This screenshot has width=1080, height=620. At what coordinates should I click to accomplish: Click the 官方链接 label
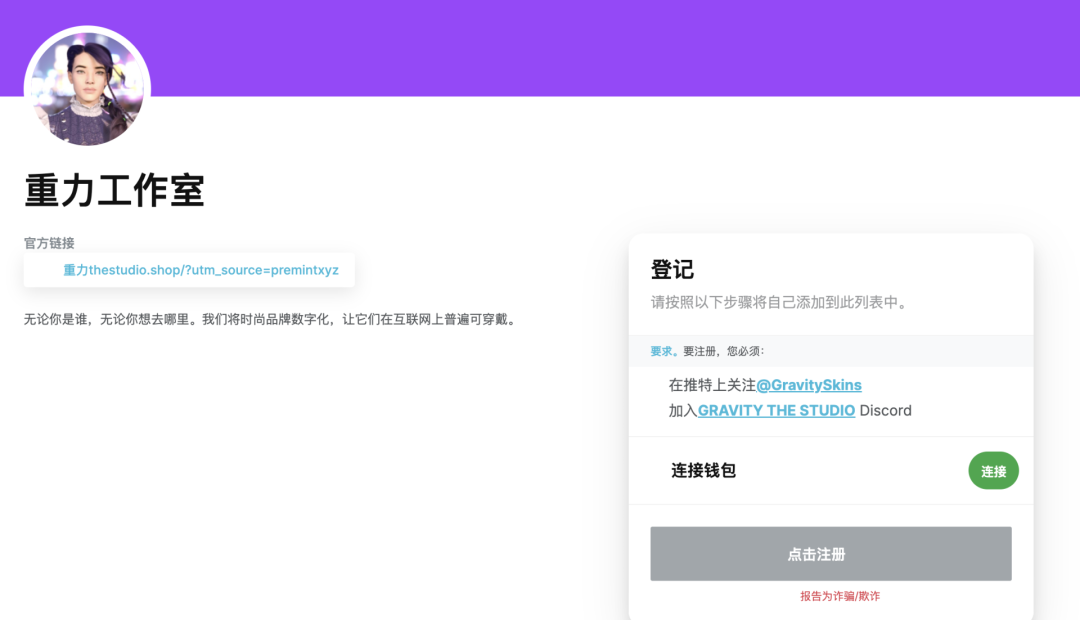tap(49, 243)
